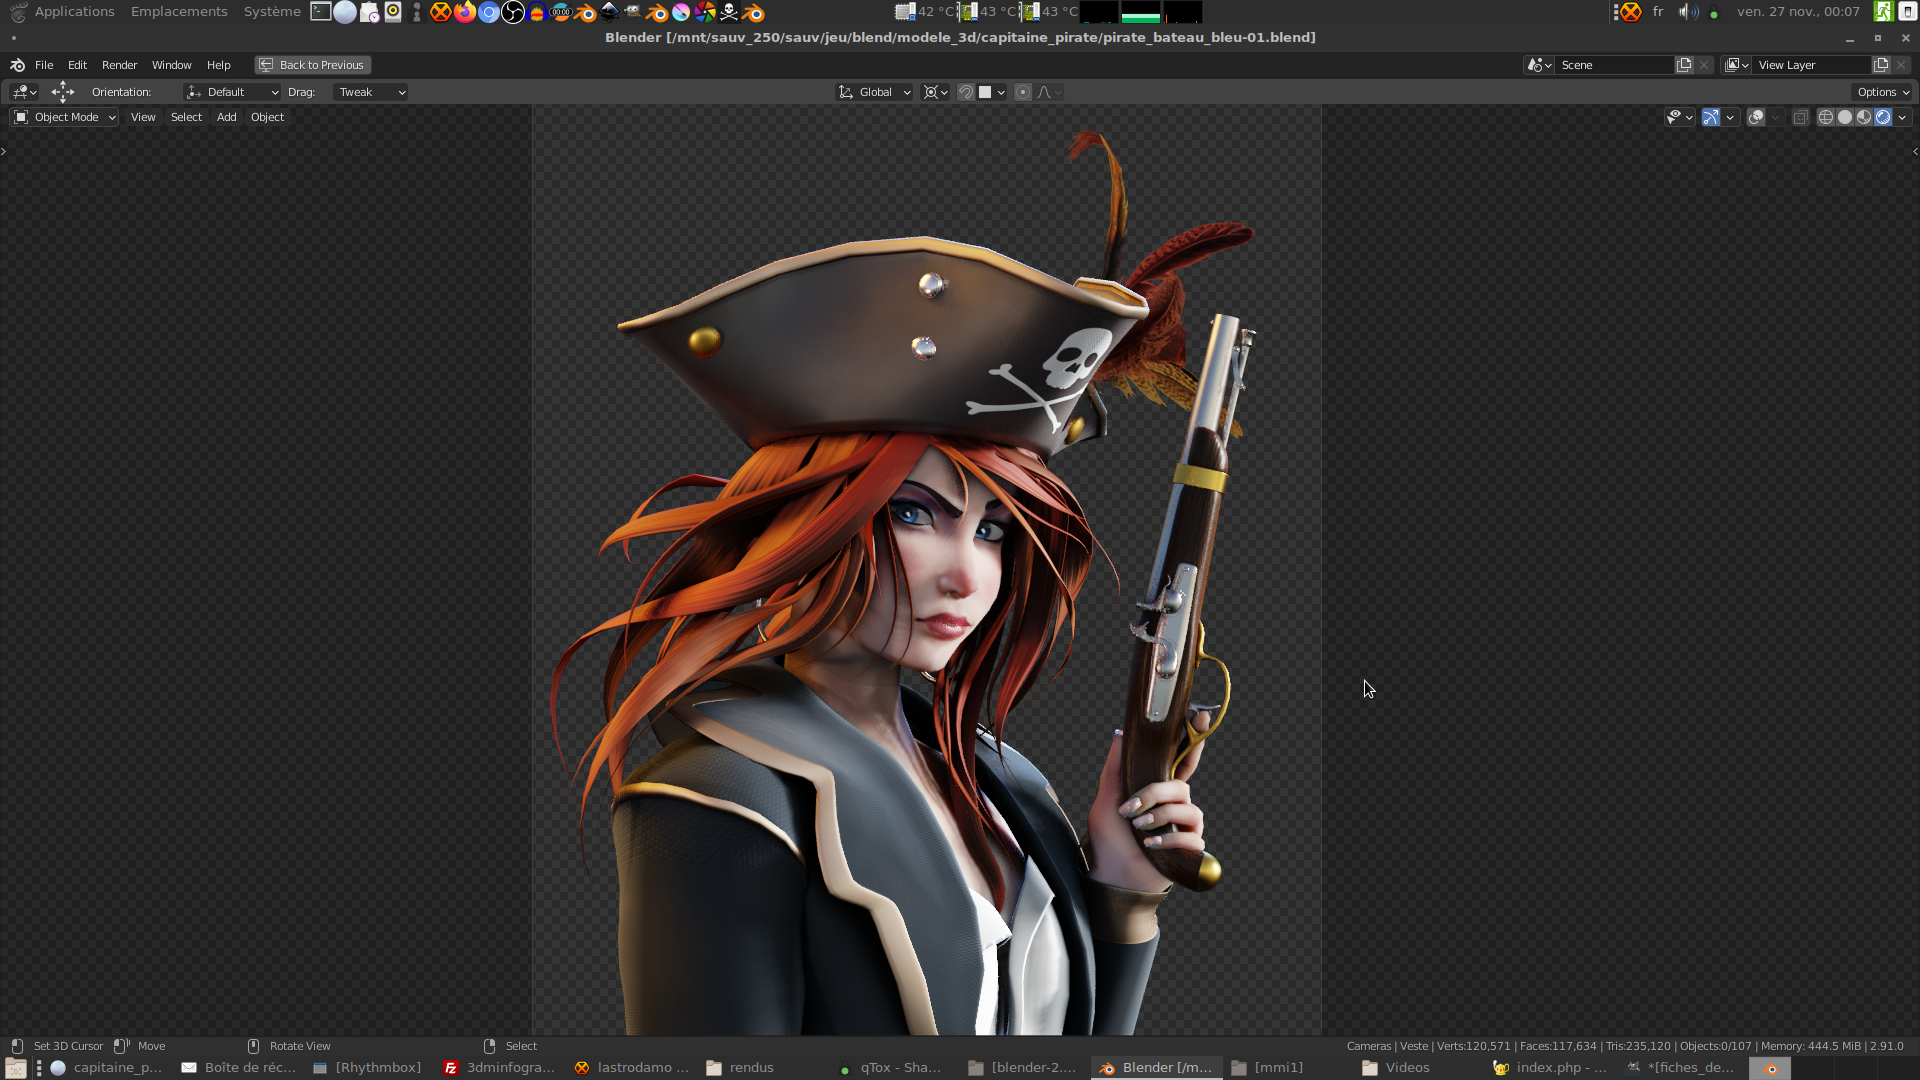Toggle the viewport overlays button
Screen dimensions: 1920x1080
(1756, 117)
